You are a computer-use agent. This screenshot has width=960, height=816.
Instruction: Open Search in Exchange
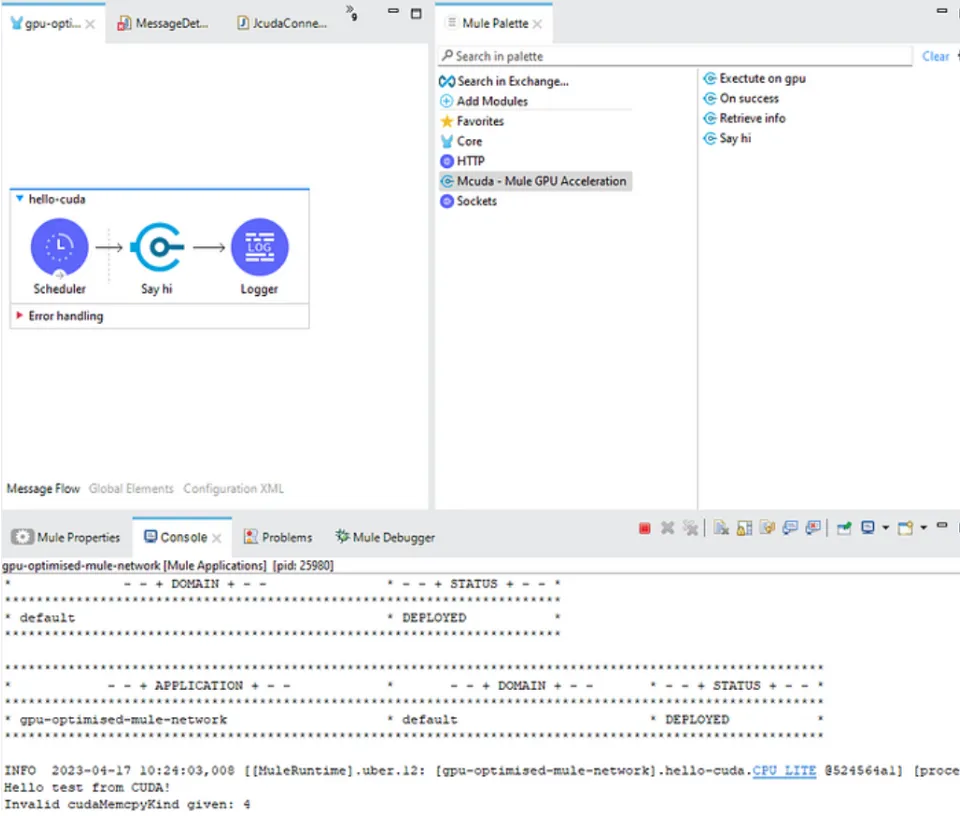(x=504, y=81)
